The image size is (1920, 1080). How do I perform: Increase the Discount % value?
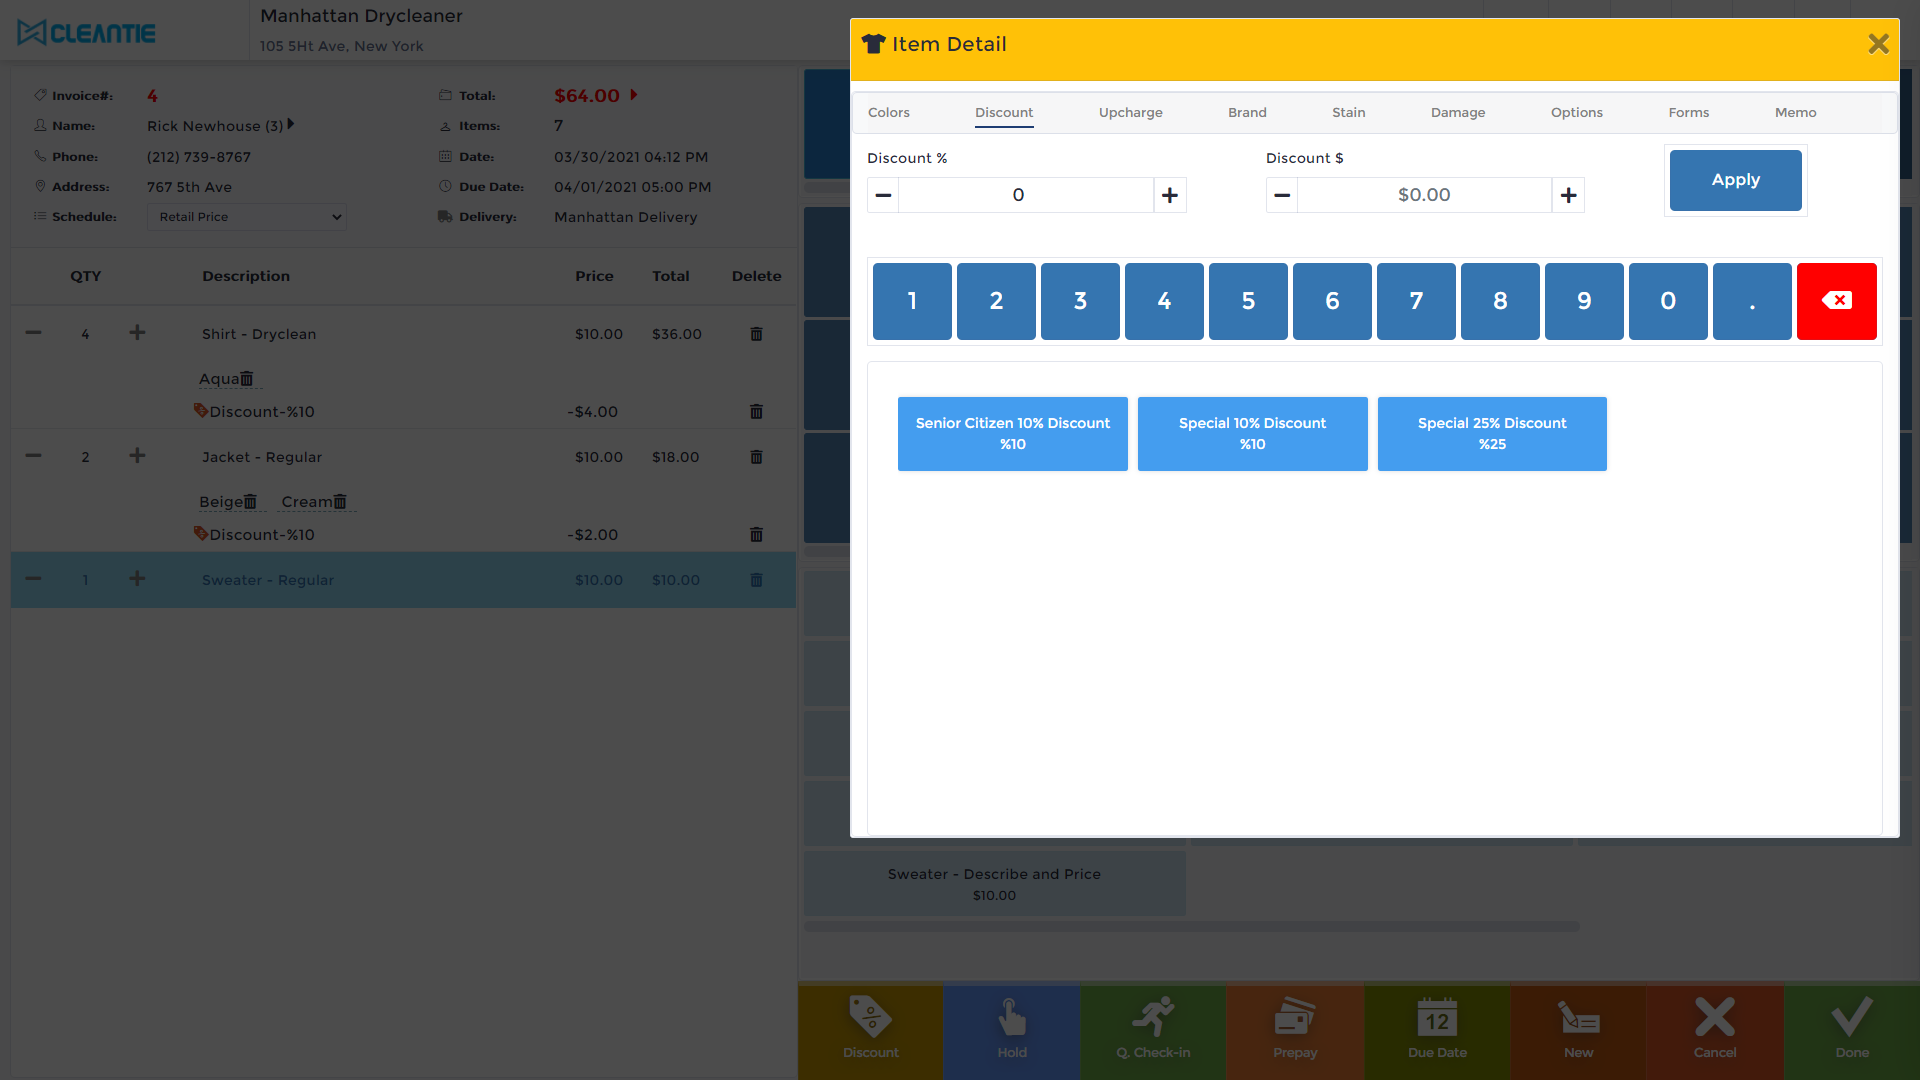coord(1170,195)
